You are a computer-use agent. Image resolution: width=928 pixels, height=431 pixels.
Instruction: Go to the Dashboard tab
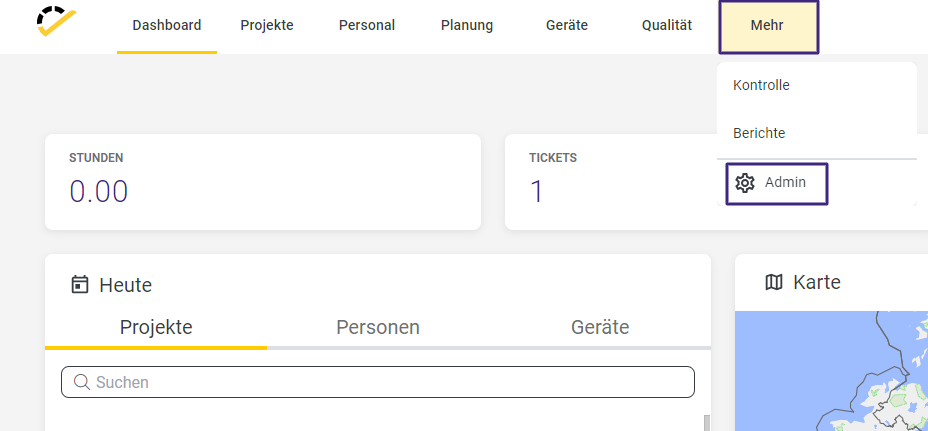coord(167,26)
